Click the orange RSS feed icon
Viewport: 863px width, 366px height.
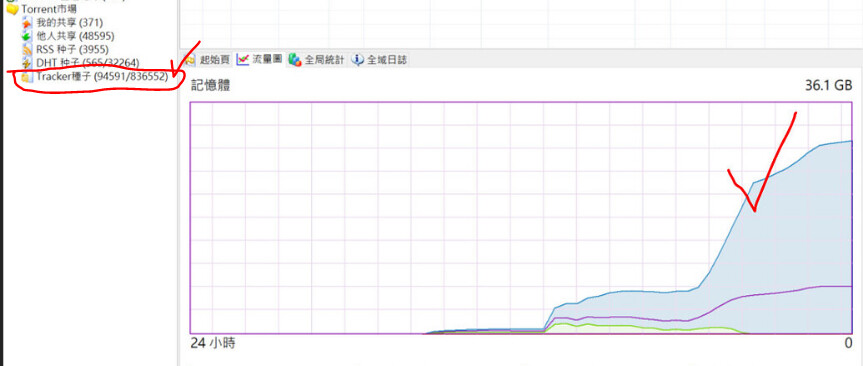pos(26,50)
